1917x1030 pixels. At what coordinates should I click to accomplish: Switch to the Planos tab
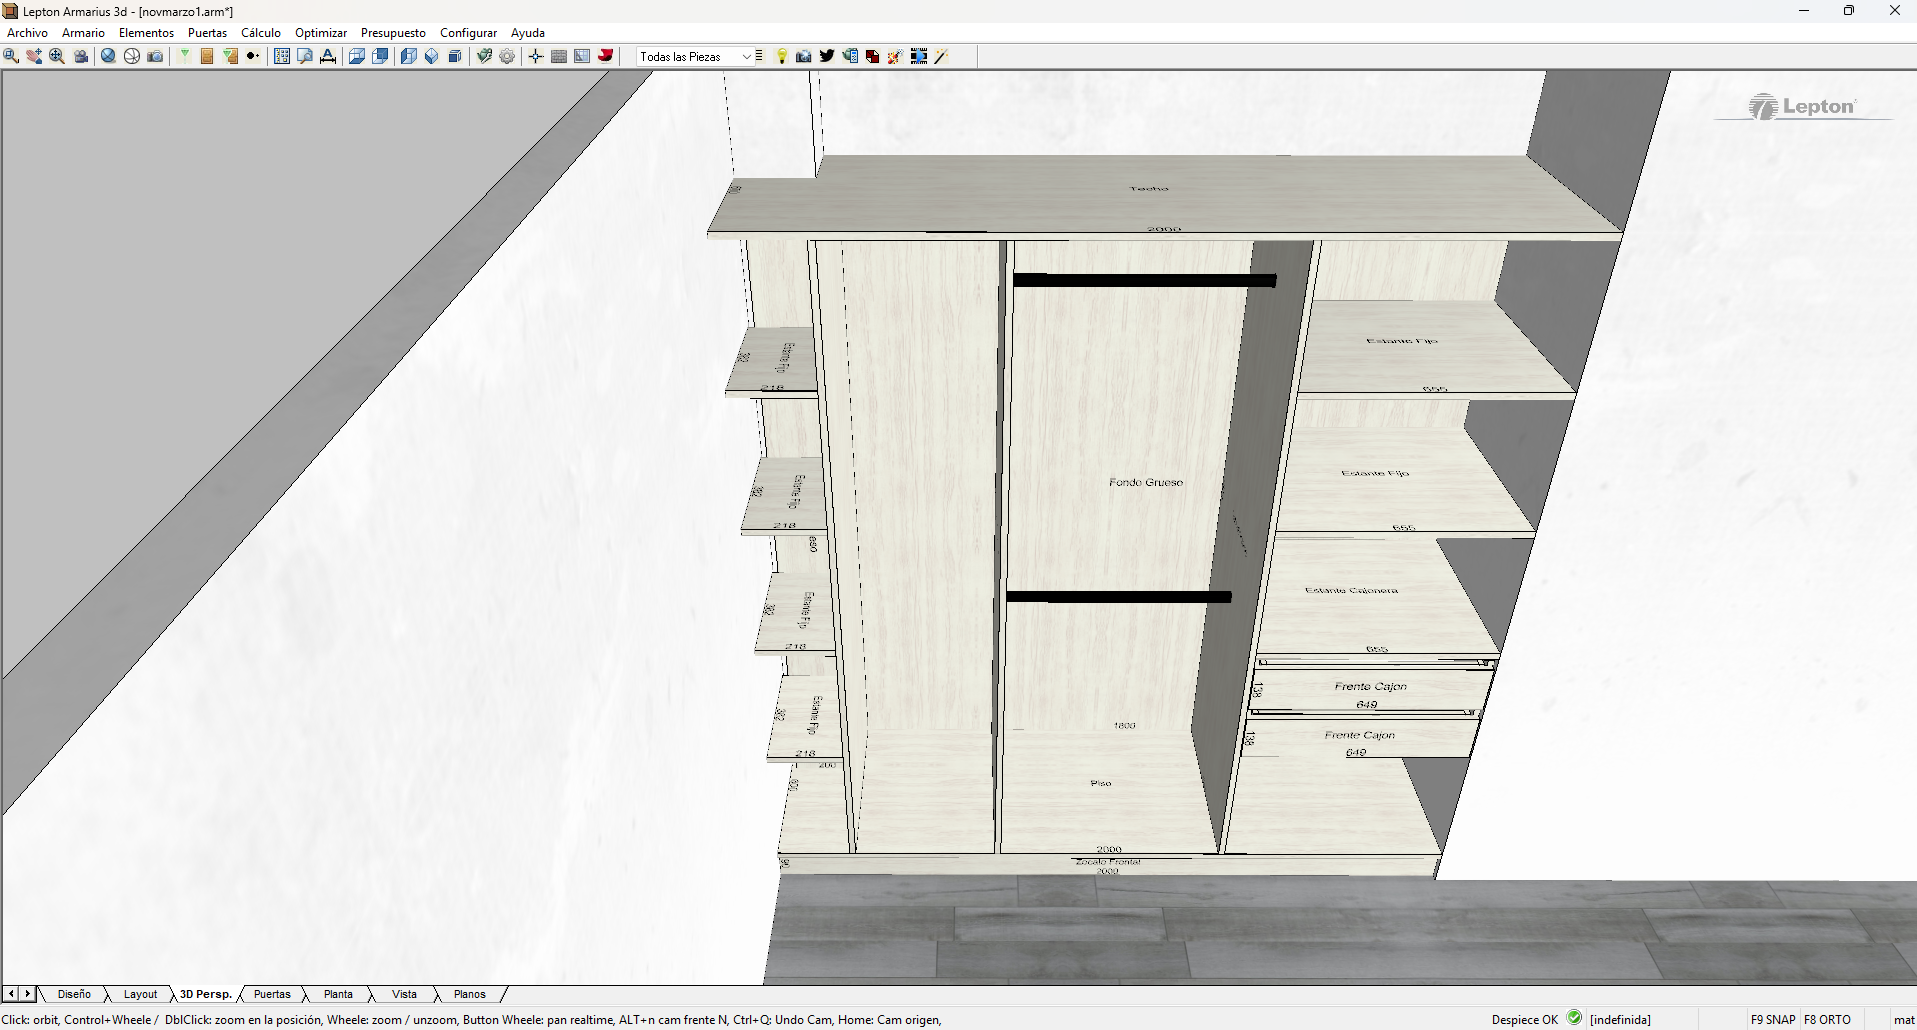pos(469,994)
